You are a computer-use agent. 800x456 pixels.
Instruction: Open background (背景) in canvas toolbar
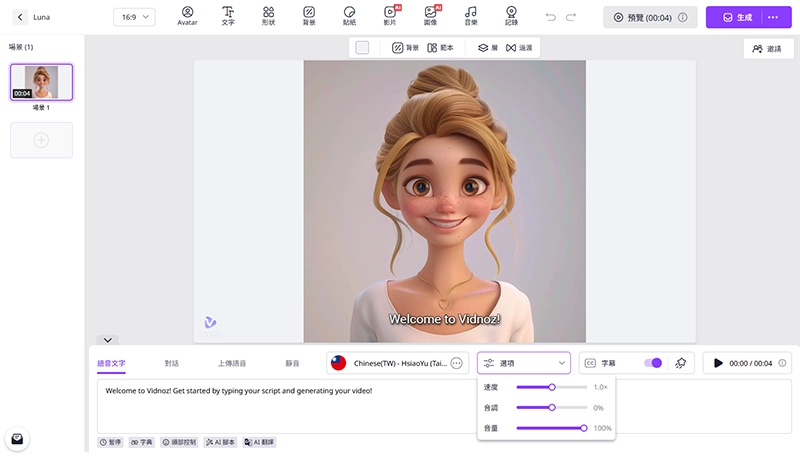coord(405,47)
